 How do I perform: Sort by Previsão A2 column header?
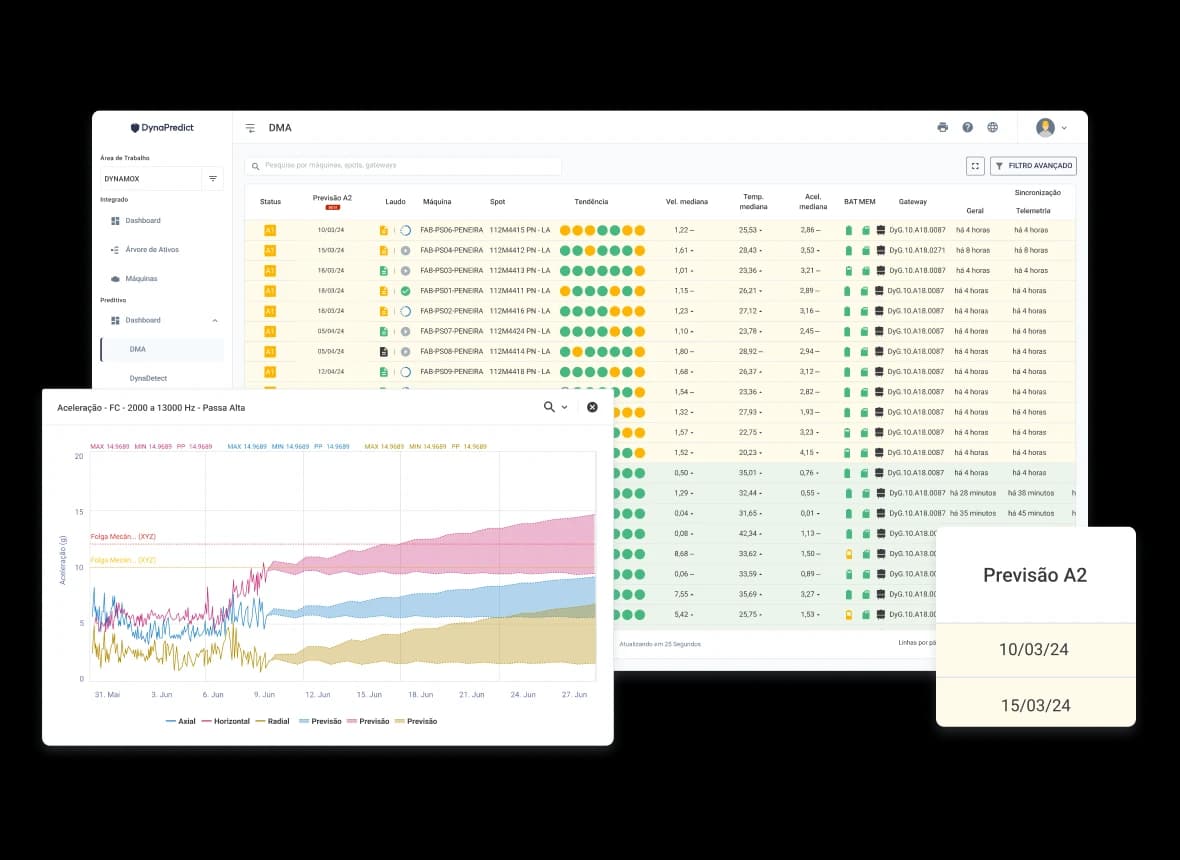[332, 198]
